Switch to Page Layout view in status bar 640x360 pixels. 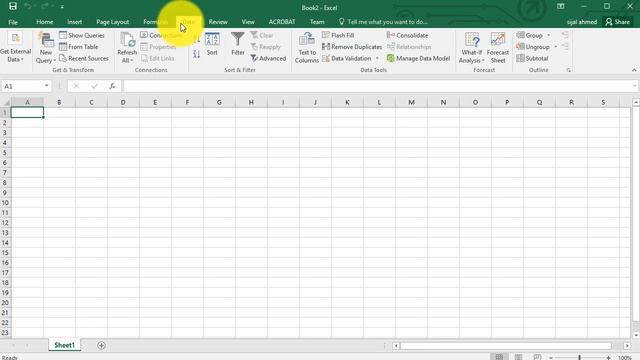(518, 357)
